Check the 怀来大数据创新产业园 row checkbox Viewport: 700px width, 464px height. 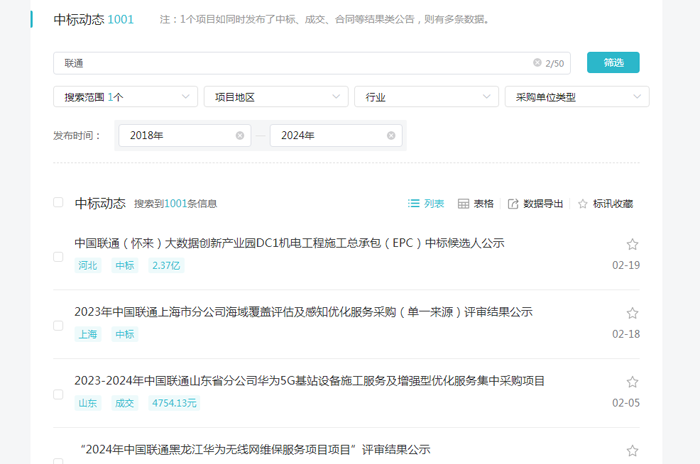click(58, 257)
